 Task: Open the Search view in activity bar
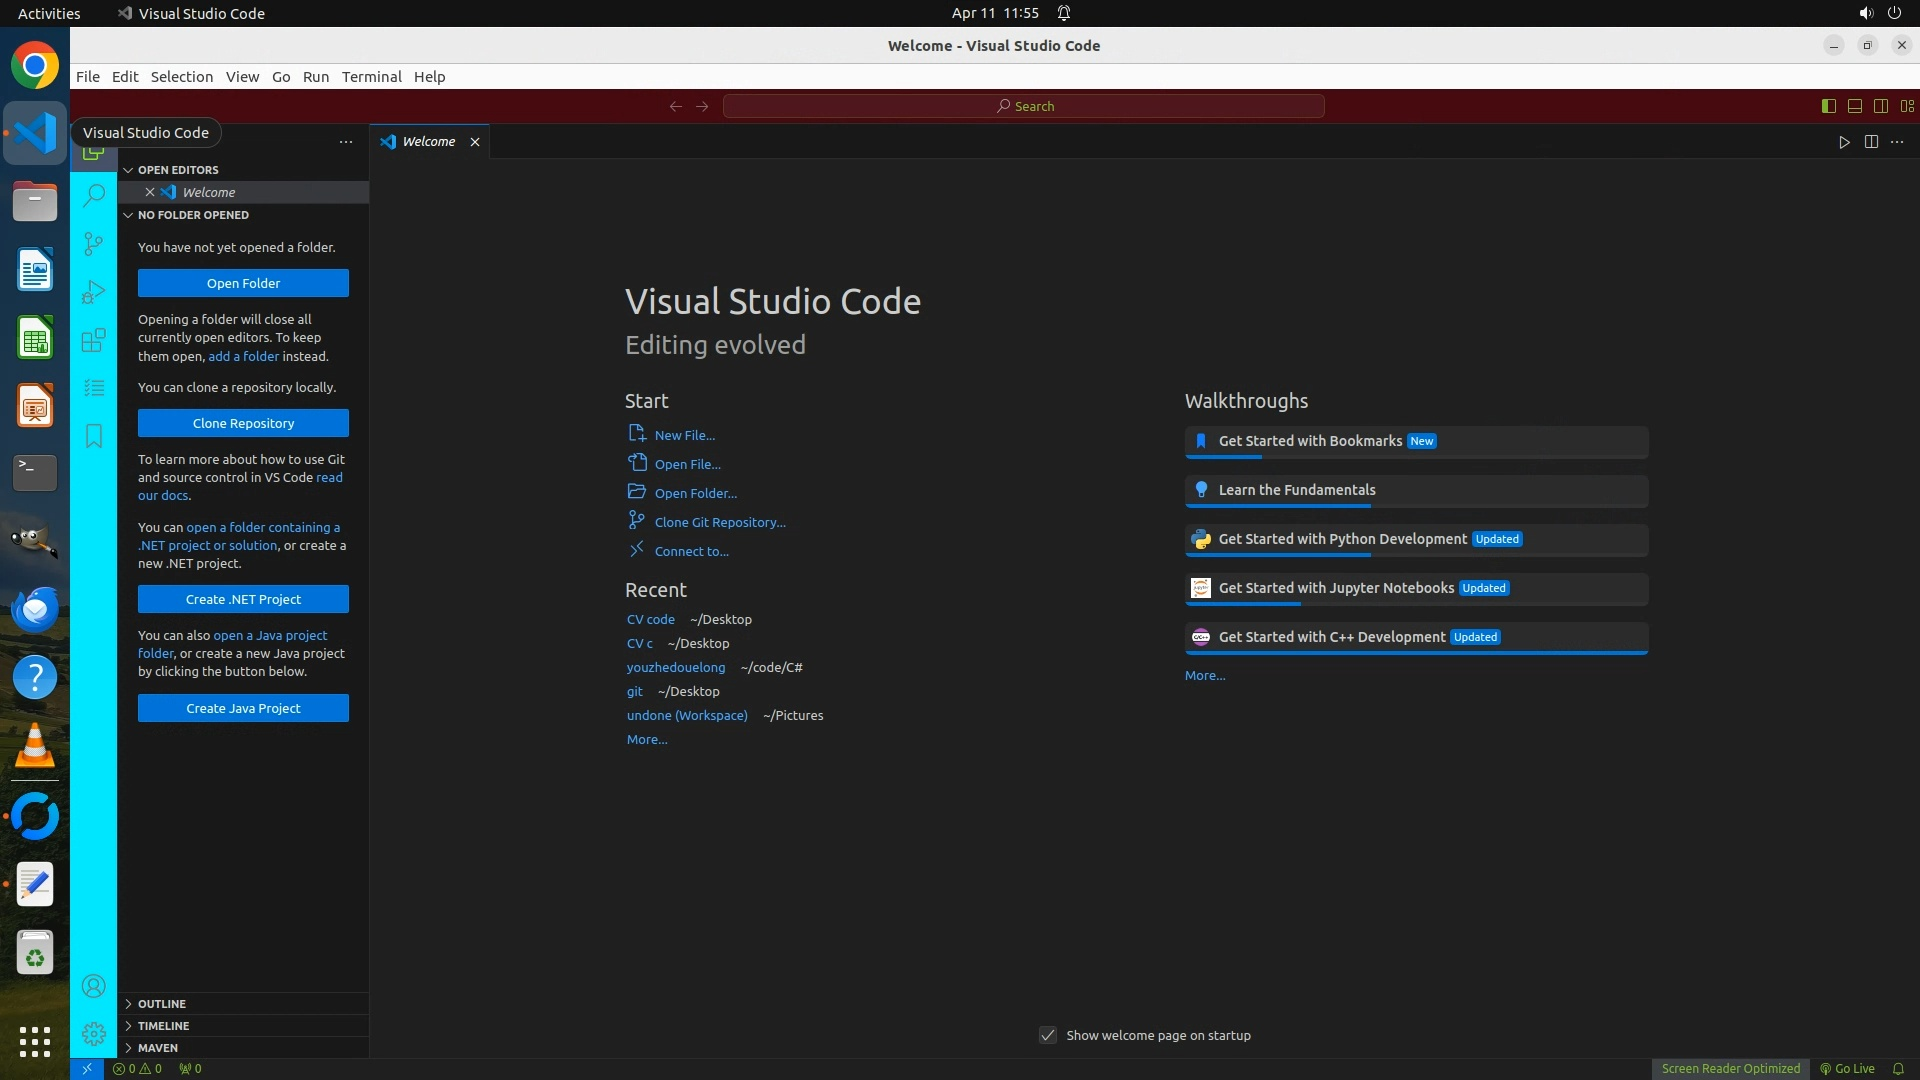pyautogui.click(x=94, y=195)
